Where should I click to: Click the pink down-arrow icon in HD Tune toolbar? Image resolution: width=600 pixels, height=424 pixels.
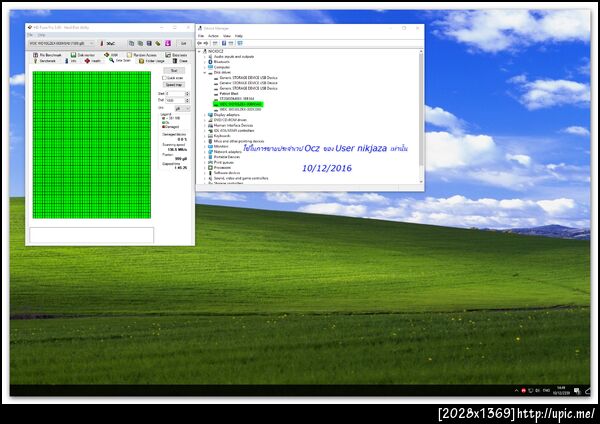tap(168, 43)
